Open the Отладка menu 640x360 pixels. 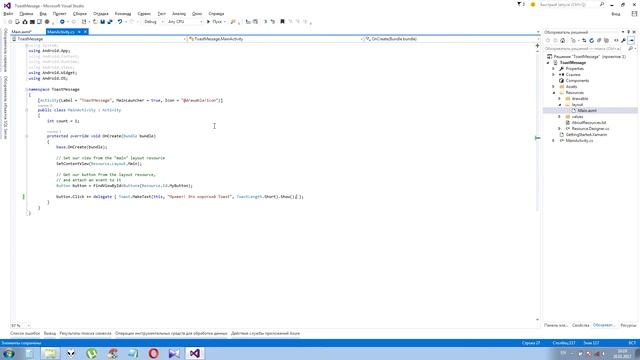click(101, 13)
